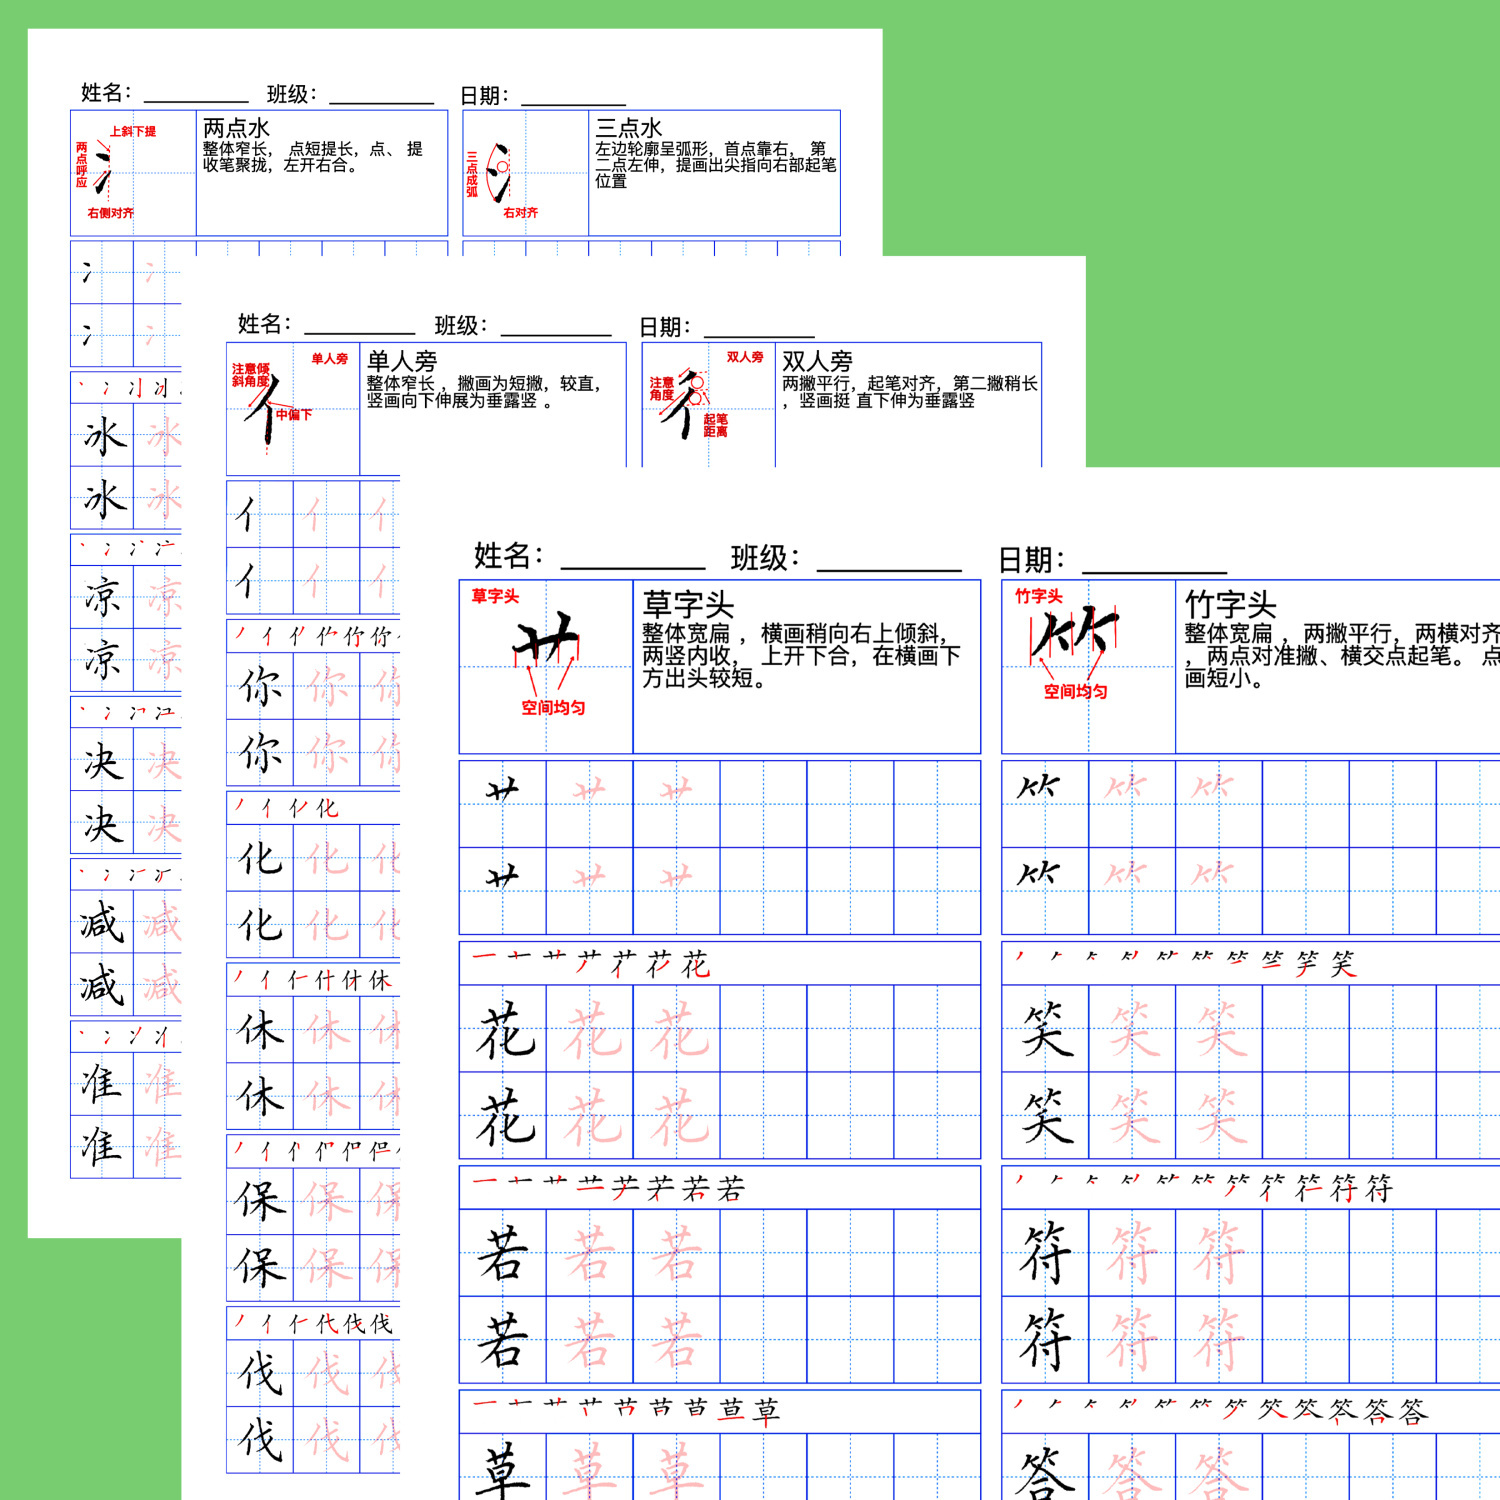Click the red stroke-order row for 花
Image resolution: width=1500 pixels, height=1500 pixels.
pyautogui.click(x=720, y=964)
